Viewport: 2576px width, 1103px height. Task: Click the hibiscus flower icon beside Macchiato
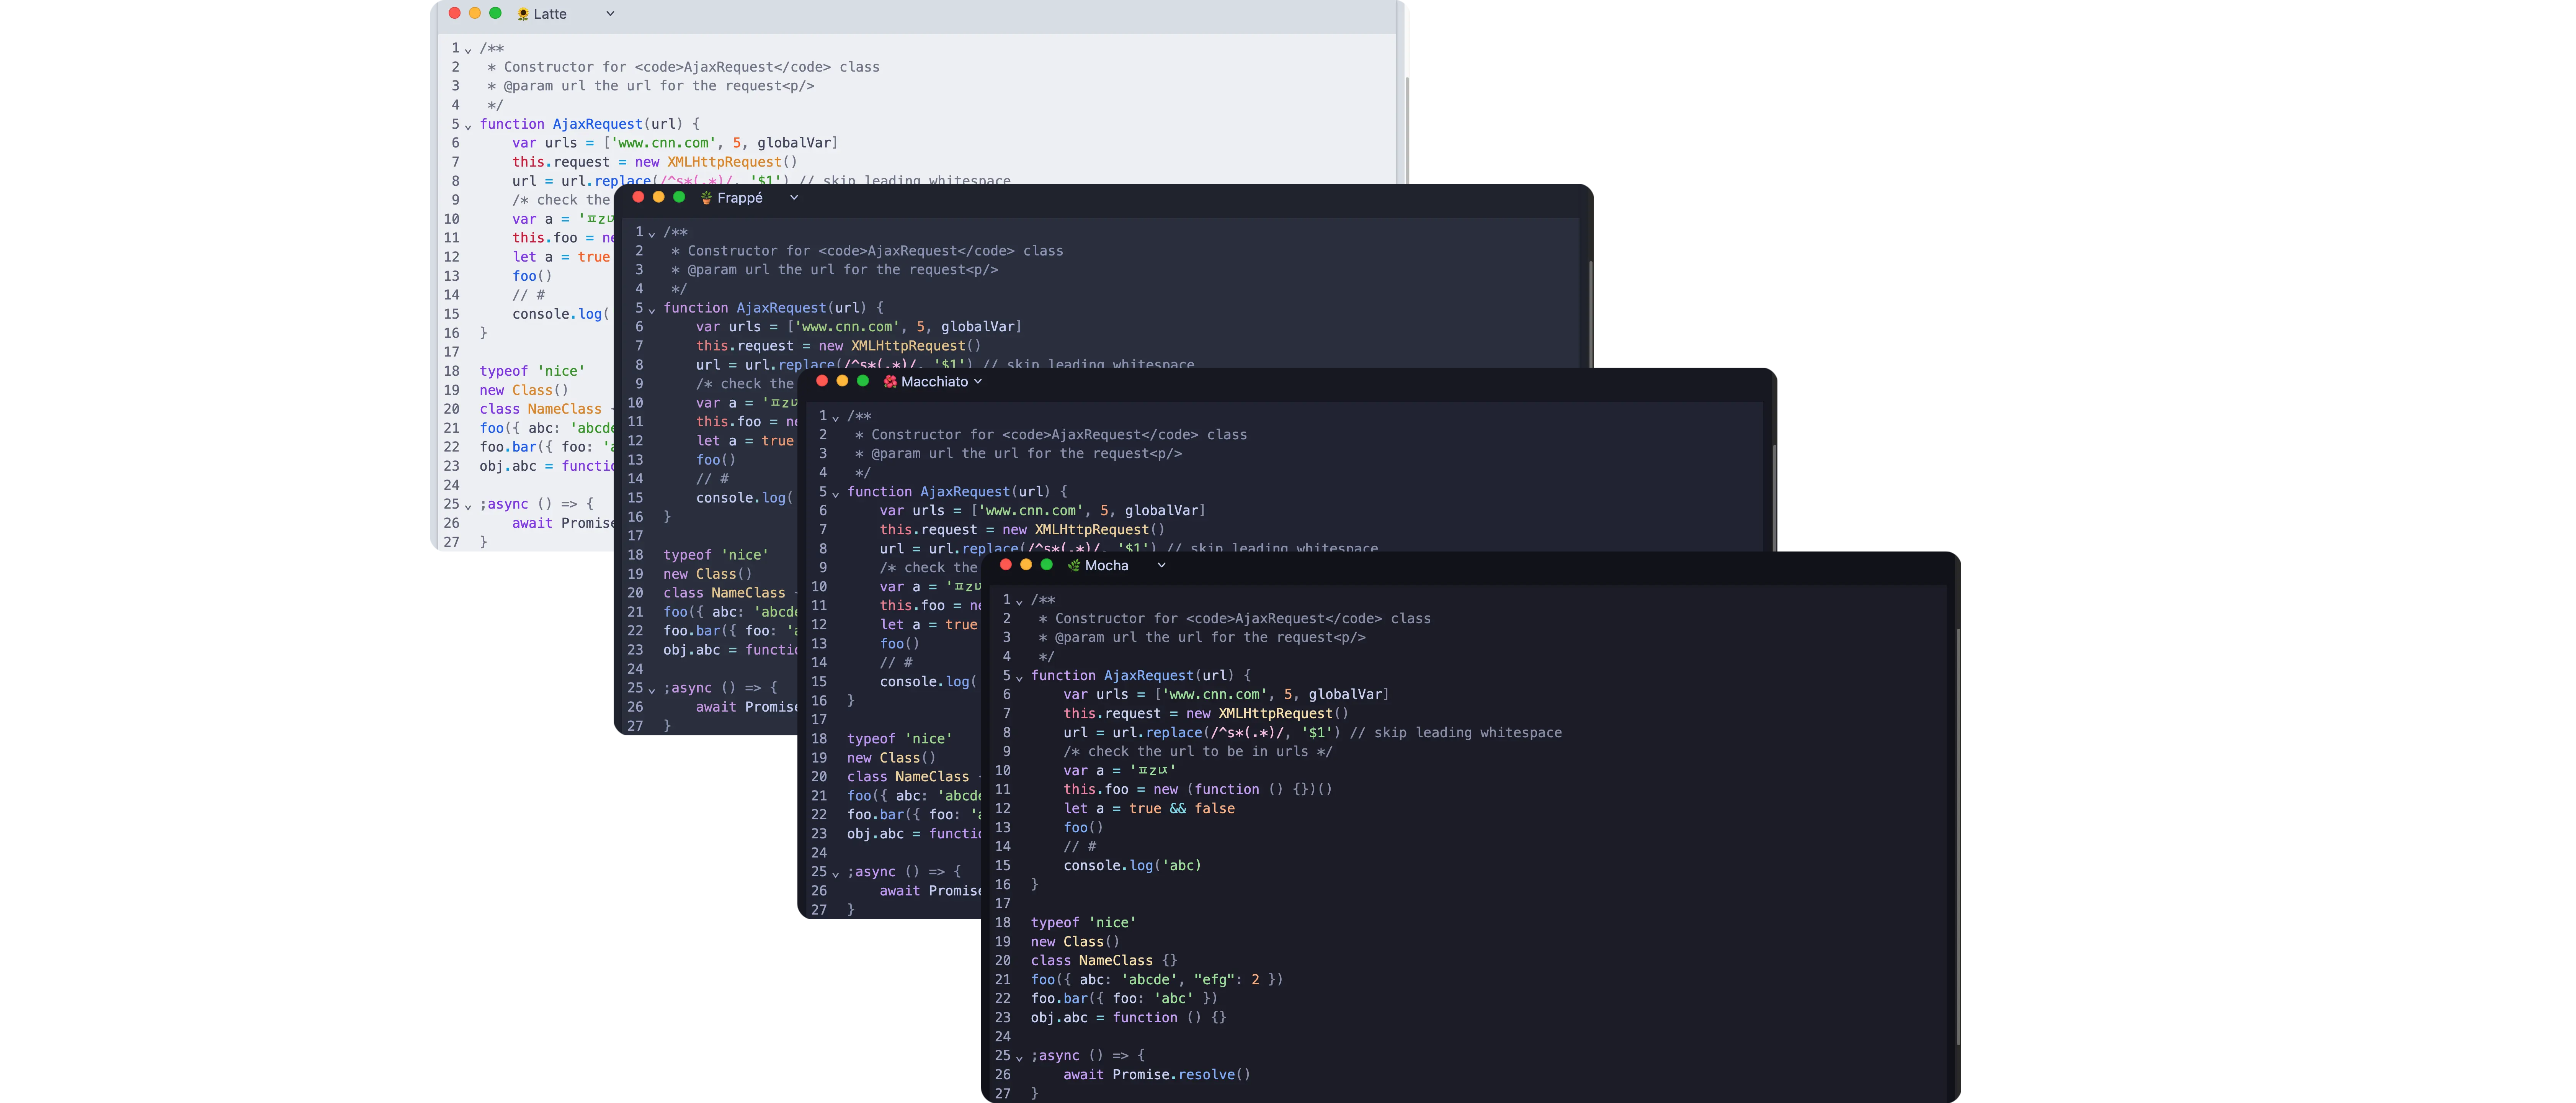890,382
